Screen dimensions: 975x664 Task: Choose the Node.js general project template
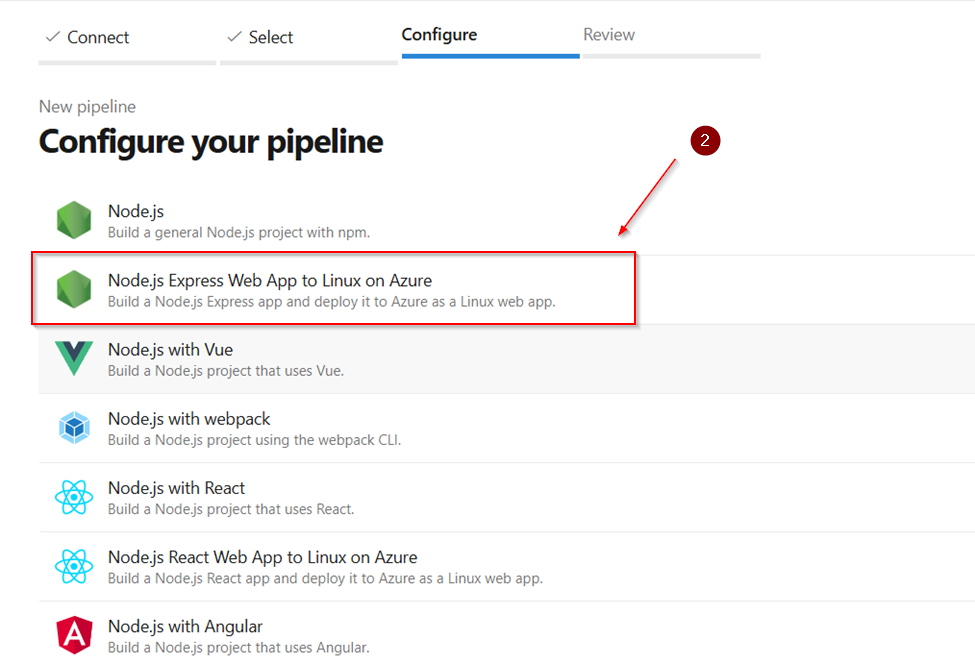pyautogui.click(x=506, y=221)
